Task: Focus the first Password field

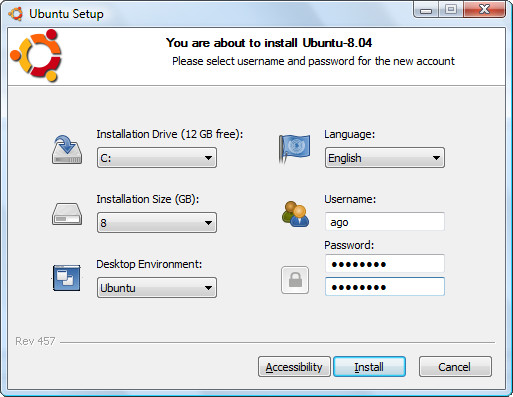Action: click(x=385, y=264)
